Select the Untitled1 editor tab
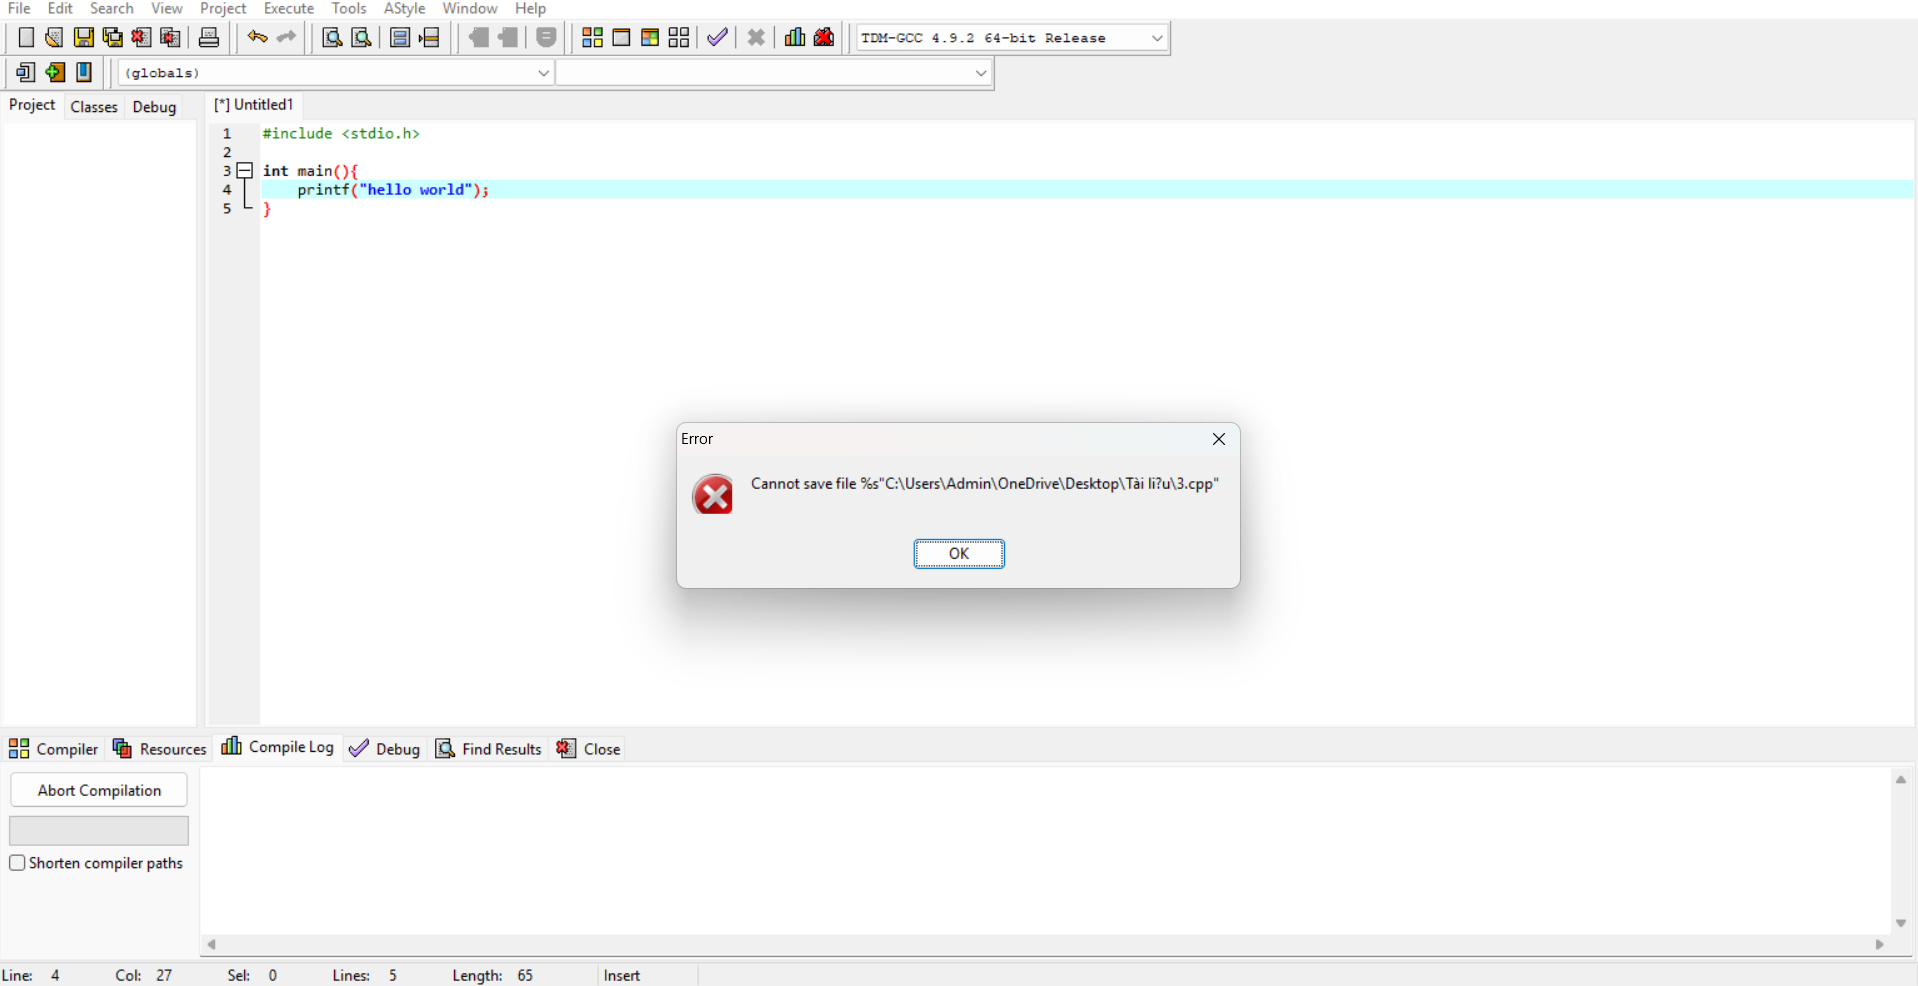The image size is (1918, 986). coord(254,105)
